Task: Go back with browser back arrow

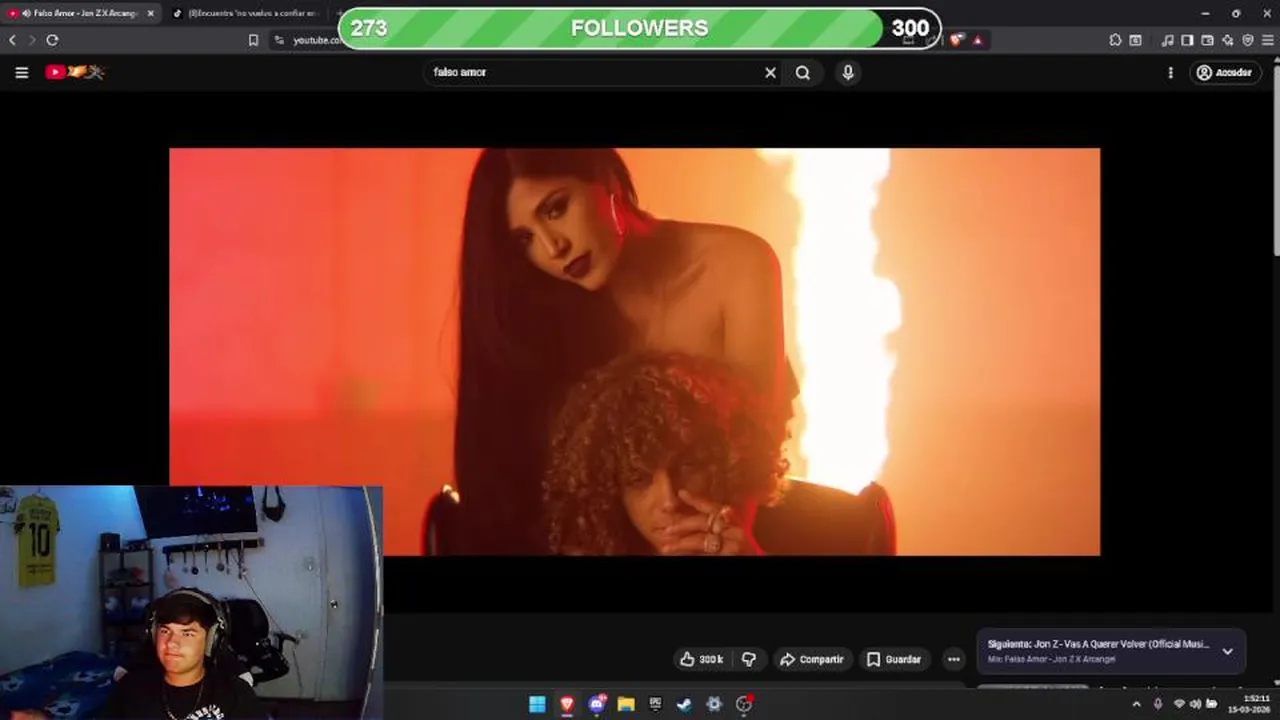Action: click(12, 40)
